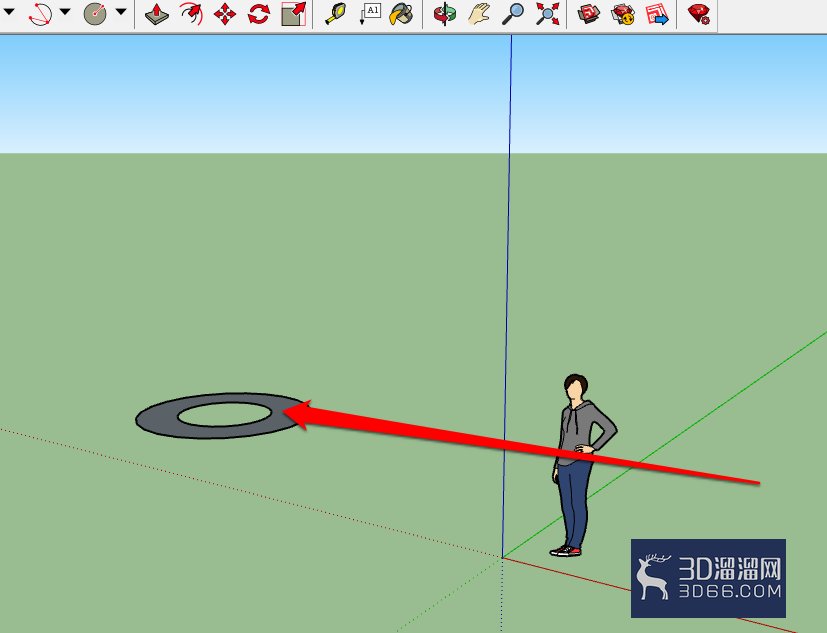Select the Pie shape tool
The width and height of the screenshot is (827, 633).
pyautogui.click(x=95, y=13)
